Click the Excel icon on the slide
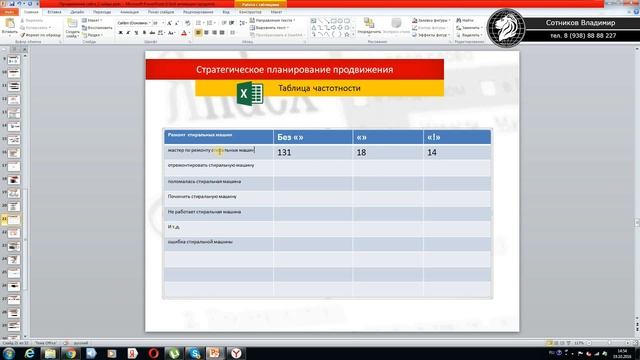Image resolution: width=640 pixels, height=360 pixels. (x=250, y=93)
